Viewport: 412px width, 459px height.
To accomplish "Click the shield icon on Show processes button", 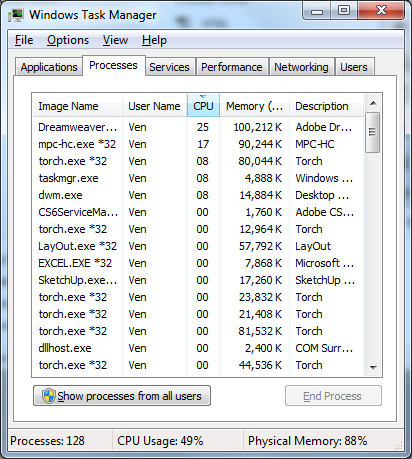I will pyautogui.click(x=49, y=396).
